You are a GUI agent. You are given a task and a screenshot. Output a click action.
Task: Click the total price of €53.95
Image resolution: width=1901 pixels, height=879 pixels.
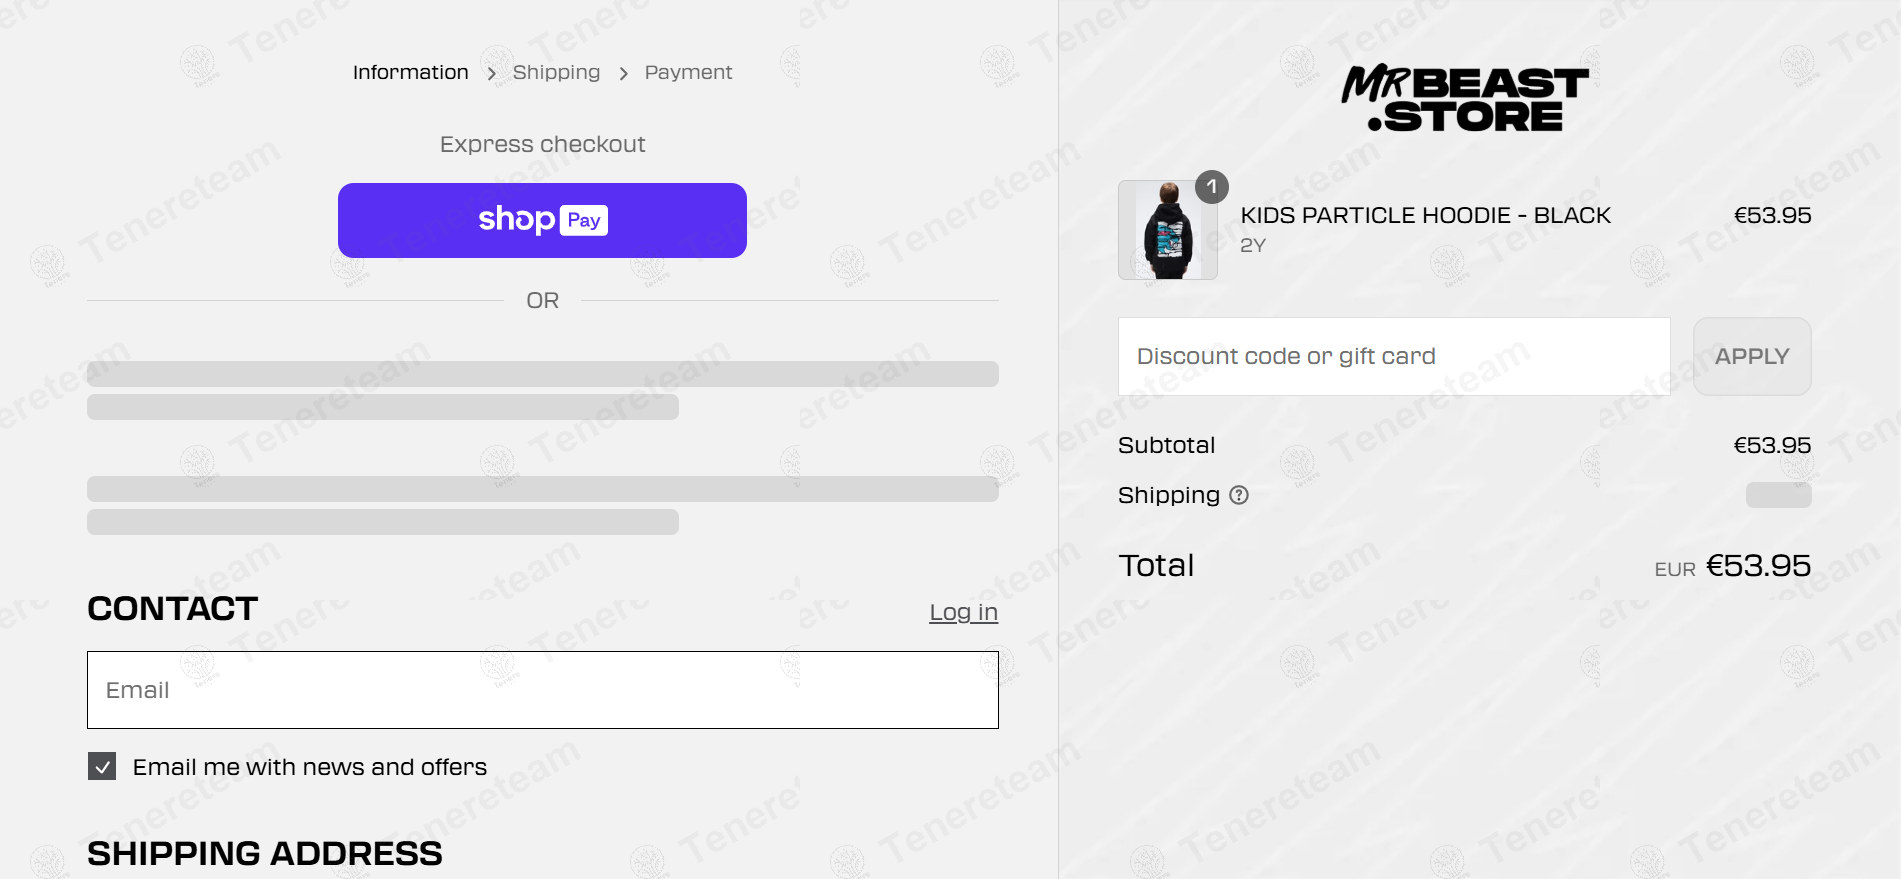tap(1757, 566)
